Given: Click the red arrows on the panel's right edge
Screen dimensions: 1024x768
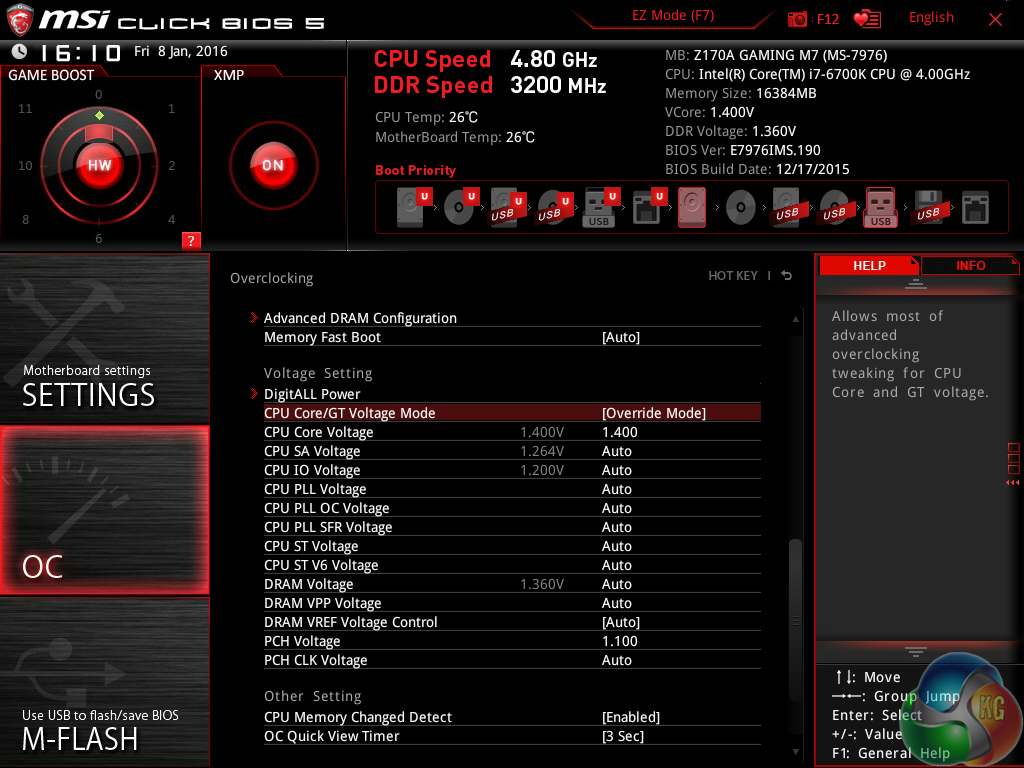Looking at the screenshot, I should coord(1013,482).
